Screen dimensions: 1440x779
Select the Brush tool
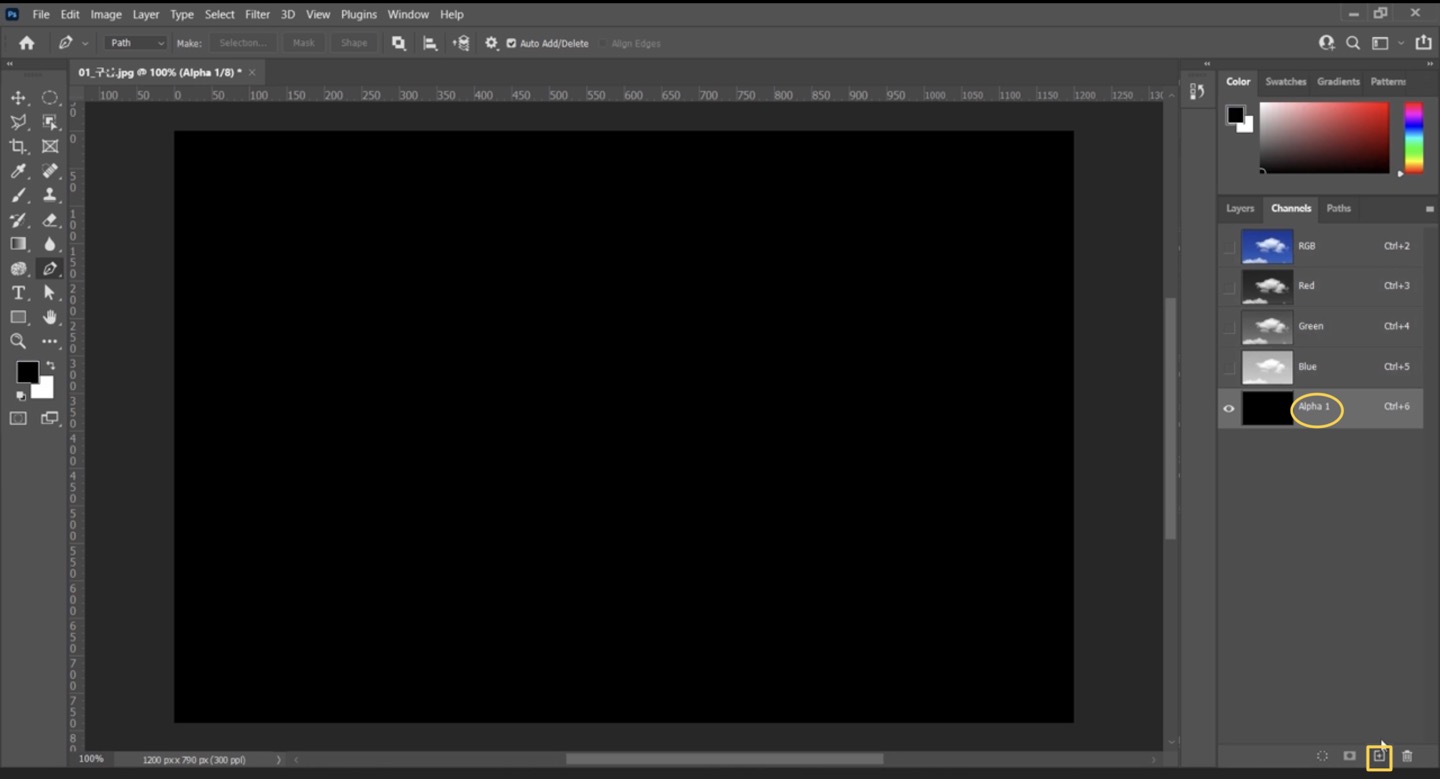pos(18,195)
